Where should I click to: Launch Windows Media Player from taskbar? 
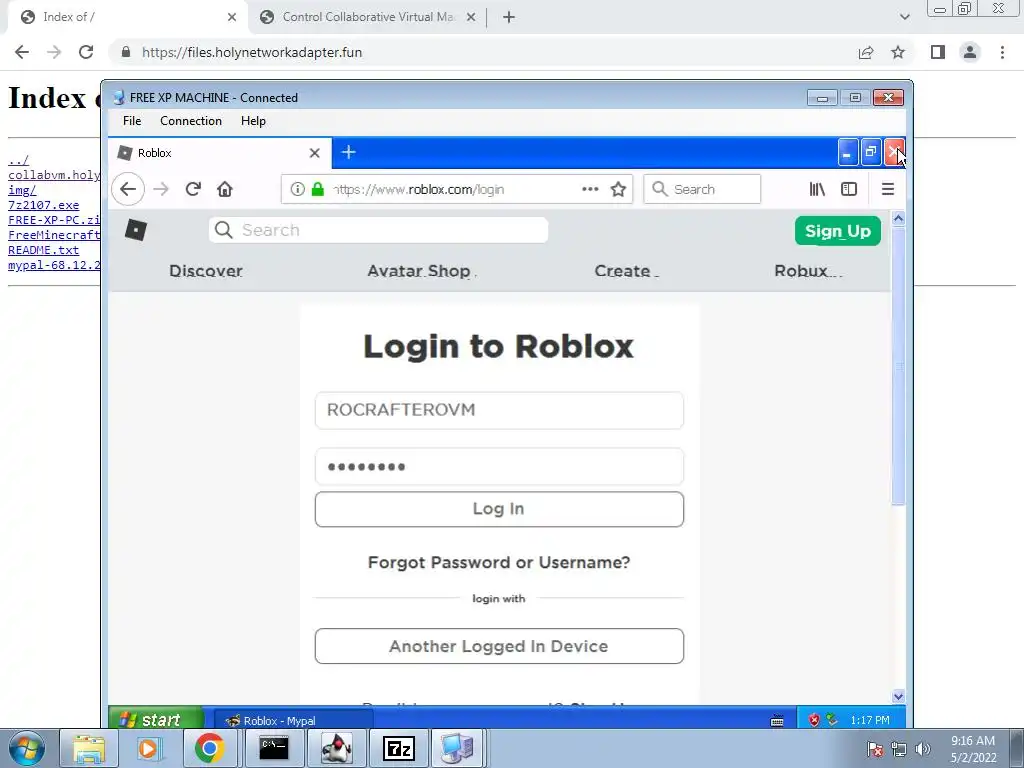point(149,748)
